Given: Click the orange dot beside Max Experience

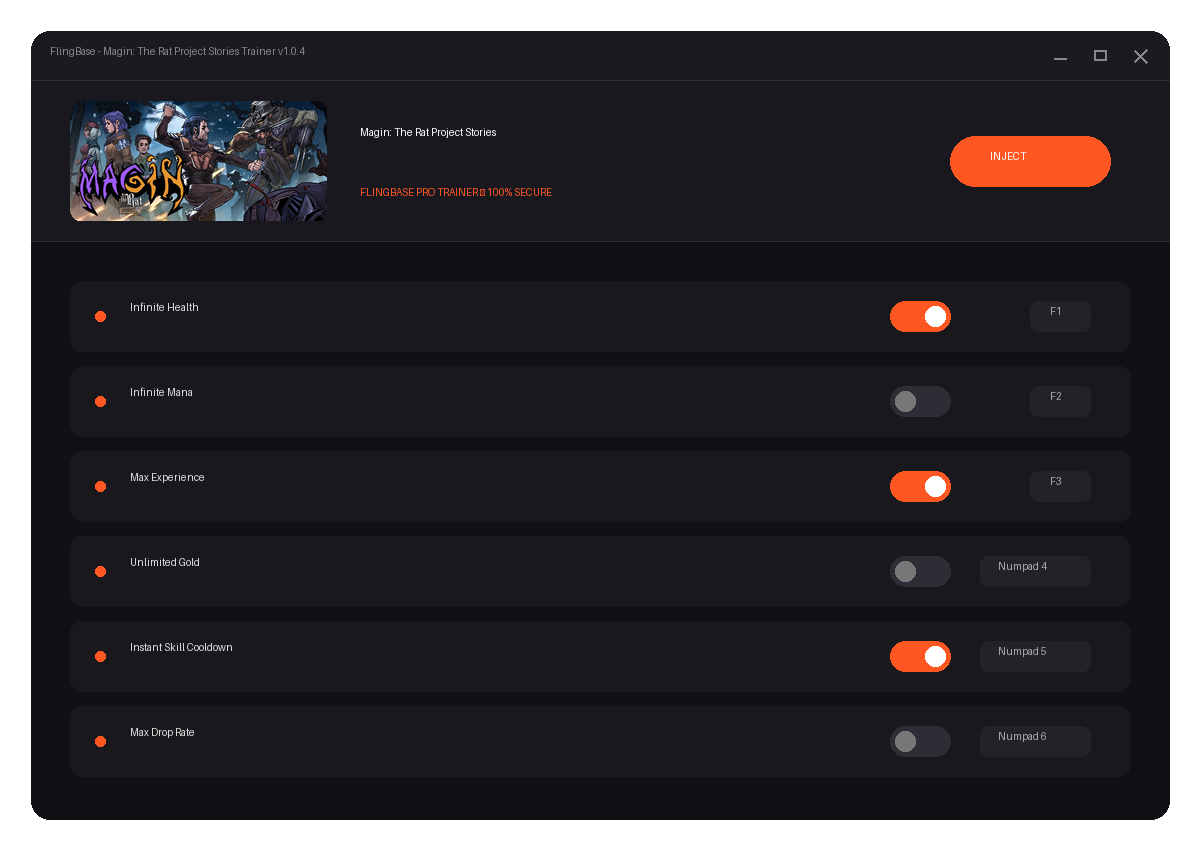Looking at the screenshot, I should pyautogui.click(x=100, y=486).
